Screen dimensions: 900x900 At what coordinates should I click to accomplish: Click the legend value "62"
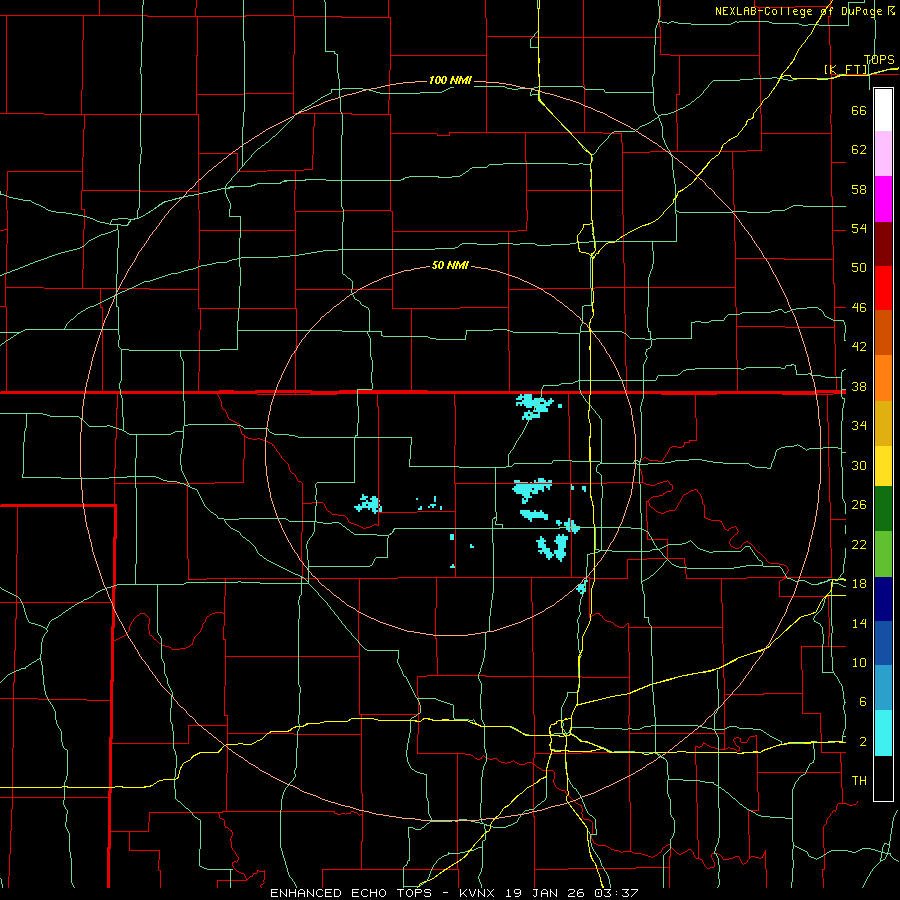[859, 150]
